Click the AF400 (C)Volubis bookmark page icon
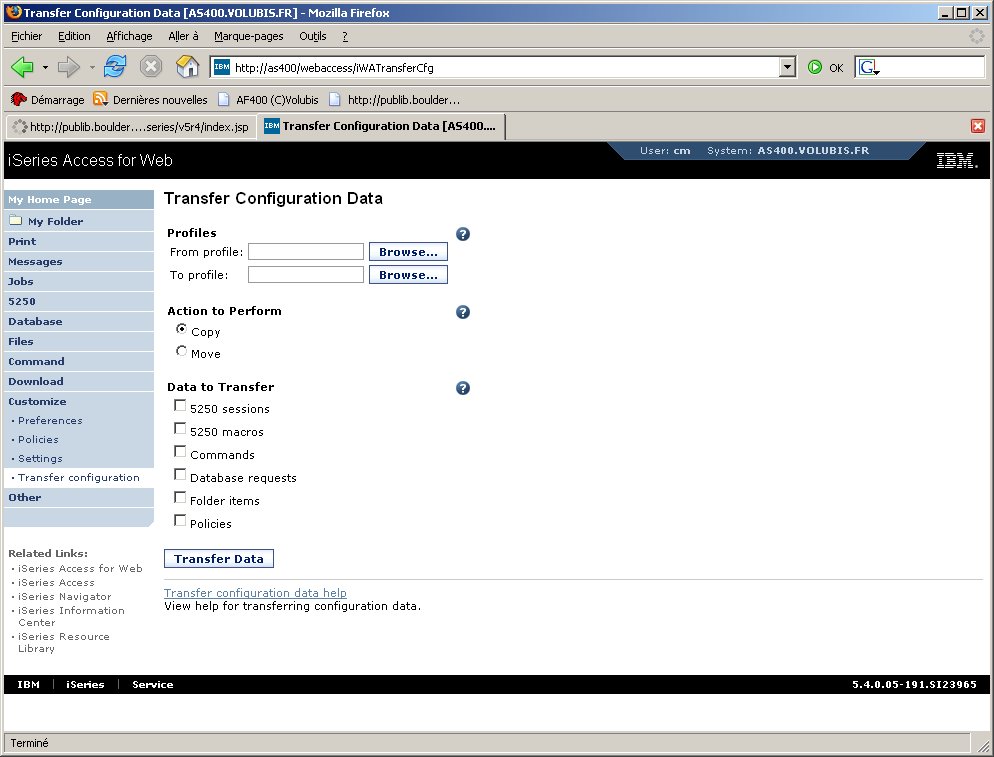The width and height of the screenshot is (994, 757). (223, 100)
